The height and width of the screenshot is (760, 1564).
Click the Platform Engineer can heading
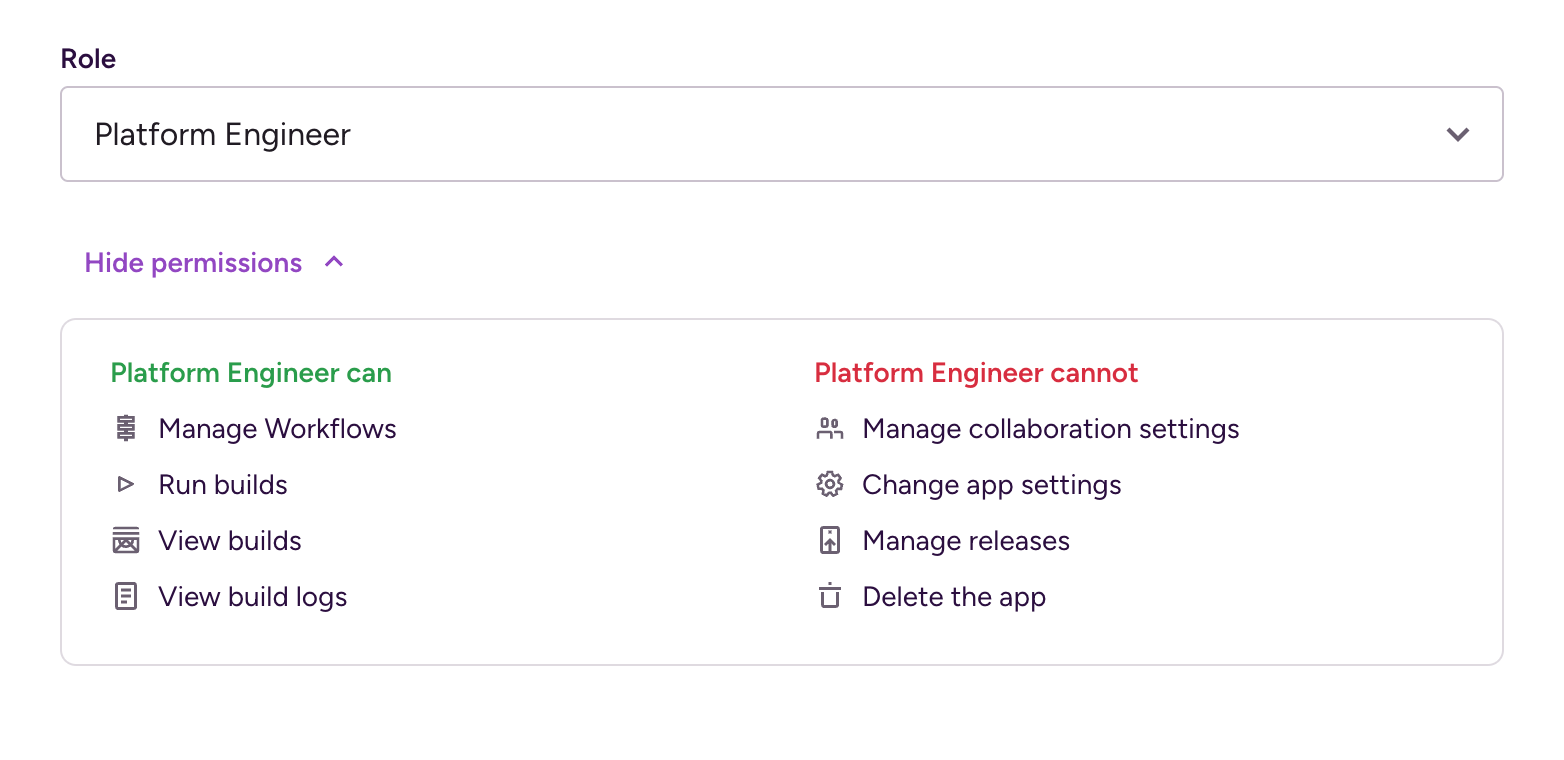click(x=251, y=373)
